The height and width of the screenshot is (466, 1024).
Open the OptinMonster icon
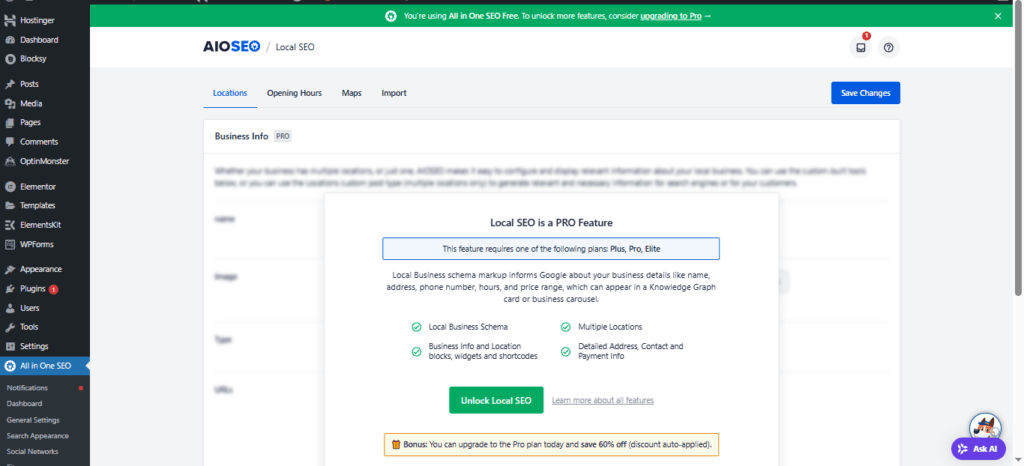[x=10, y=161]
